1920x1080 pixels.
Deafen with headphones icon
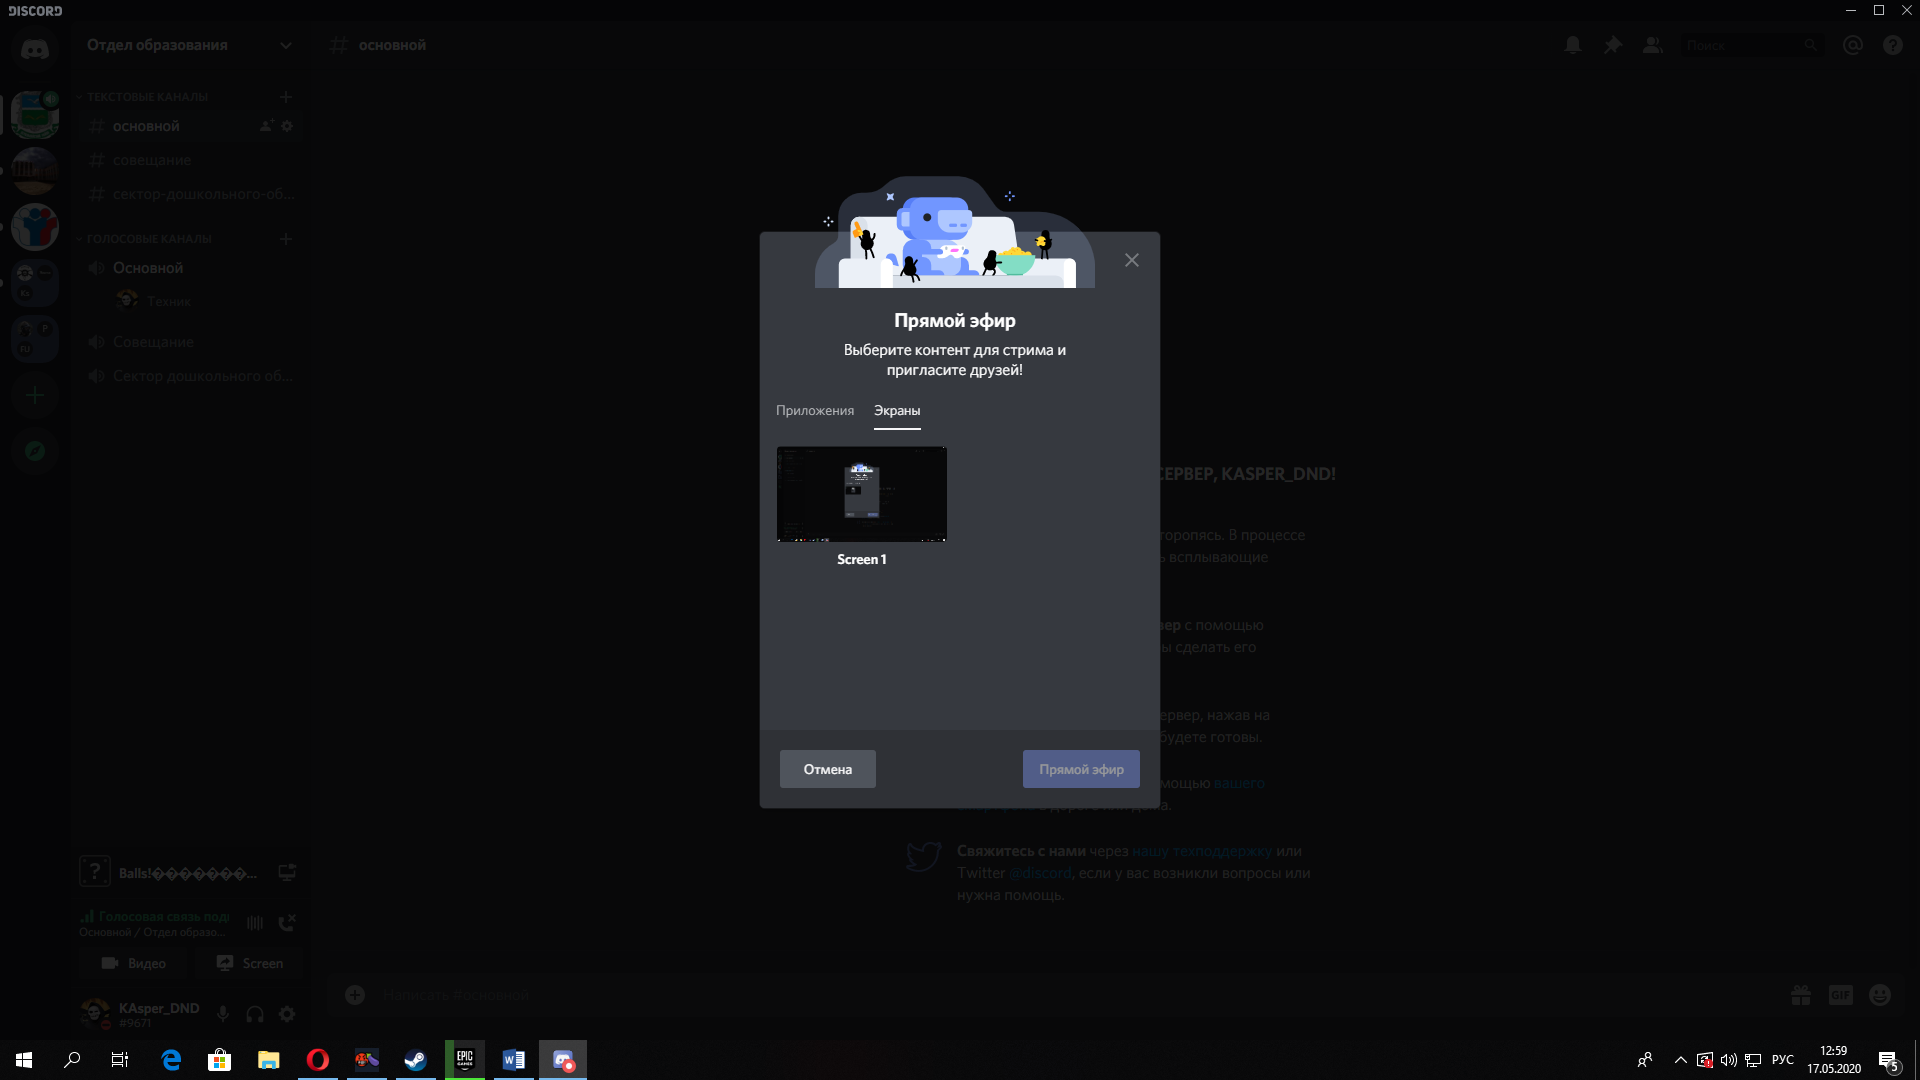pyautogui.click(x=255, y=1014)
